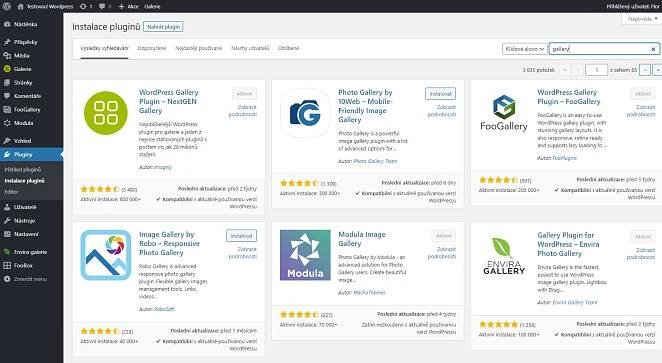Open Envira Gallery Team author link
The image size is (662, 363).
[575, 302]
